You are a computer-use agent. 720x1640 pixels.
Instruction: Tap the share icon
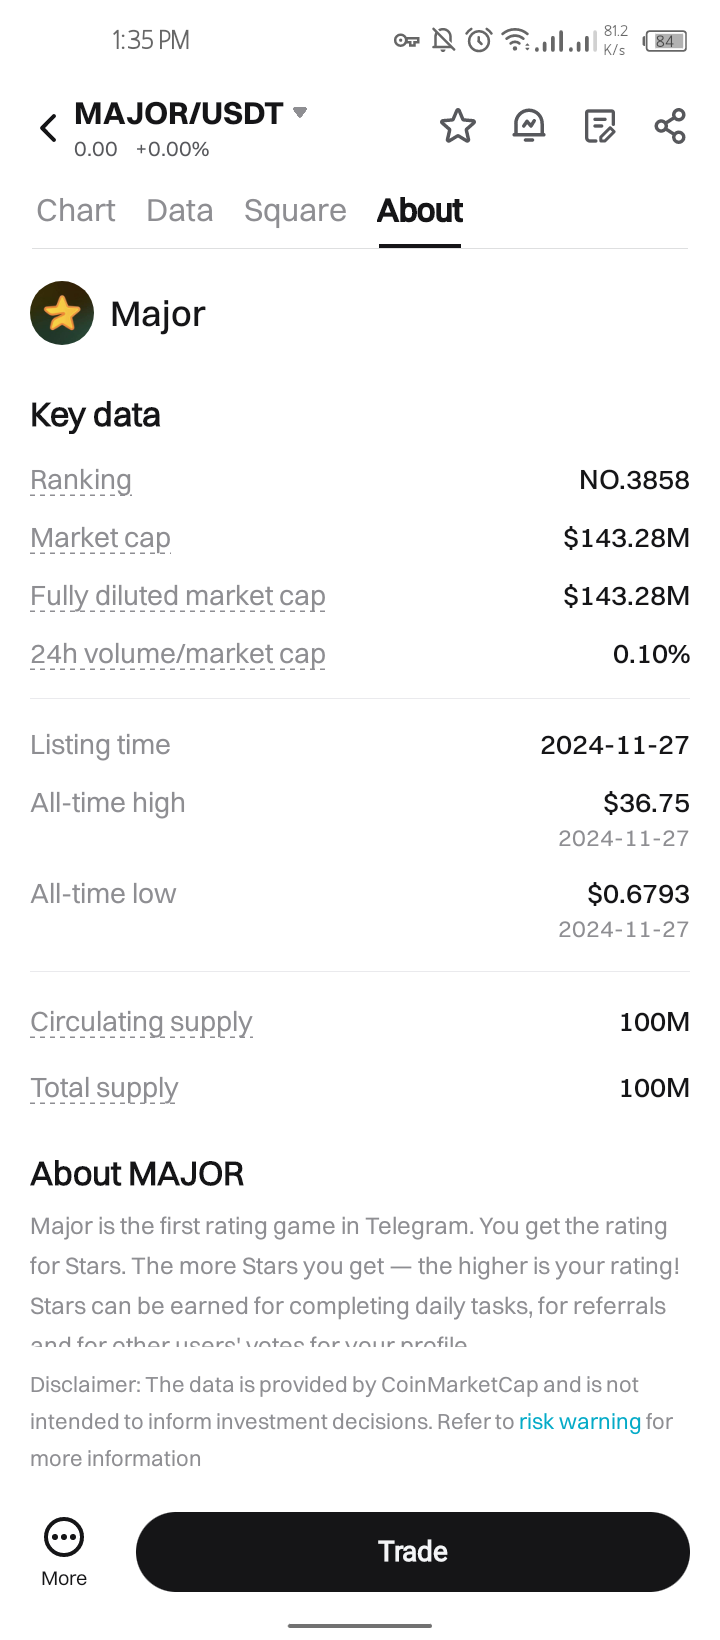(670, 126)
